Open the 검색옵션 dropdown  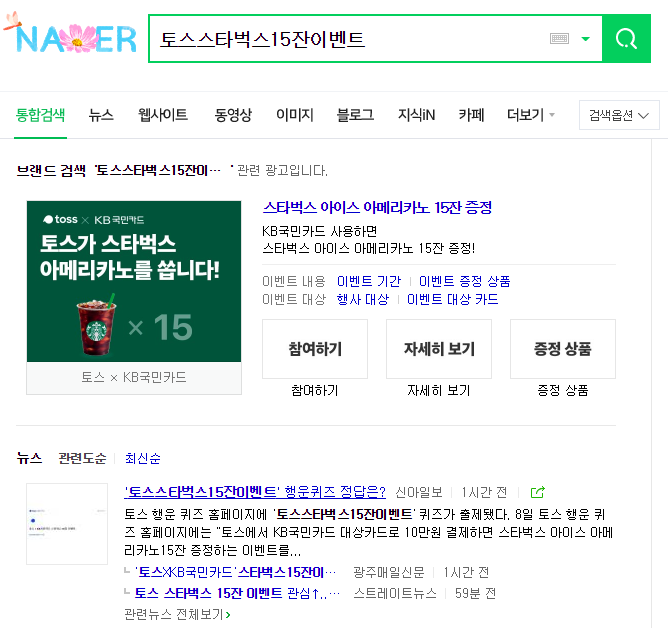click(619, 115)
